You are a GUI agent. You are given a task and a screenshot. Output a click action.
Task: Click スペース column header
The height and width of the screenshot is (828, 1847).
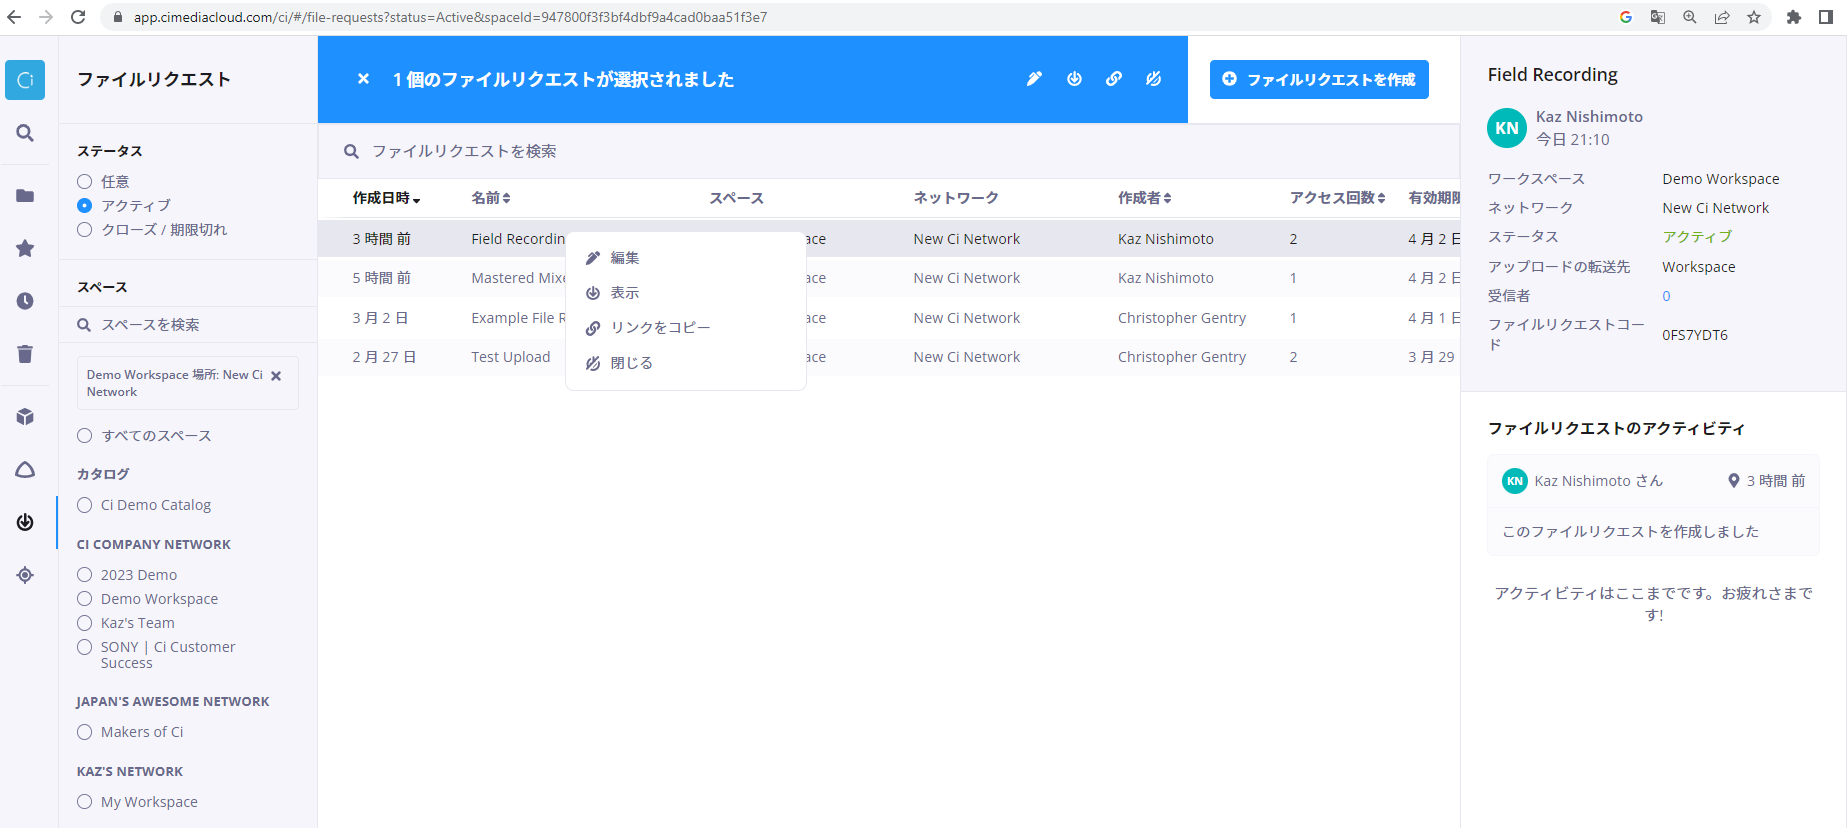(736, 198)
